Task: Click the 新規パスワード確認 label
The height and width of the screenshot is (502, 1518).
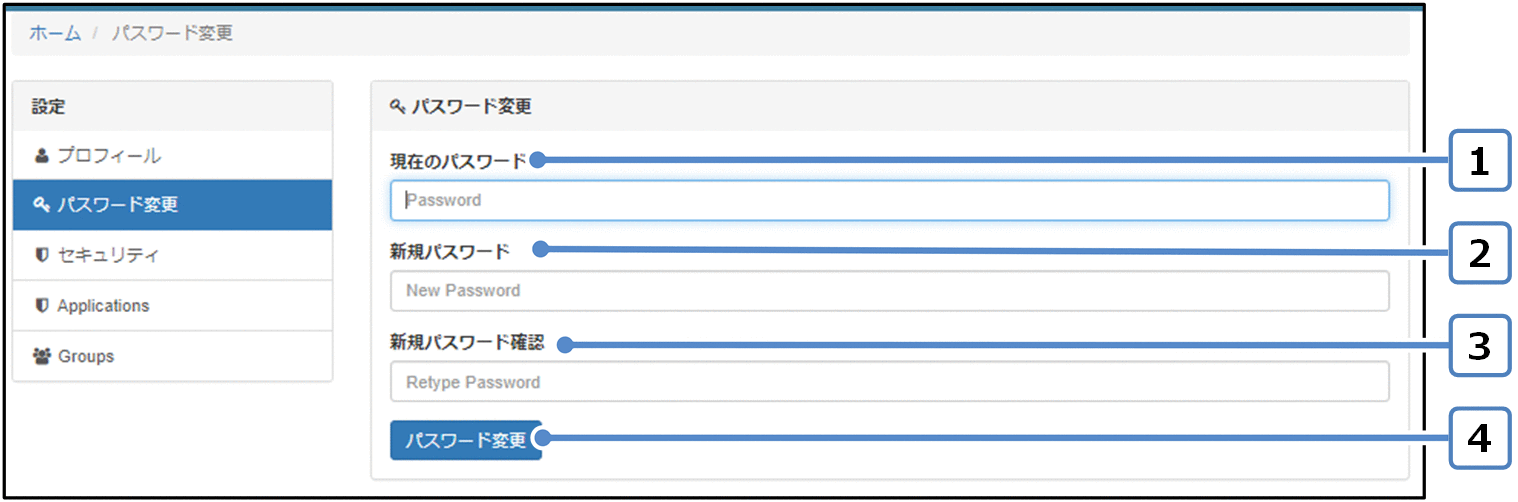Action: click(x=467, y=342)
